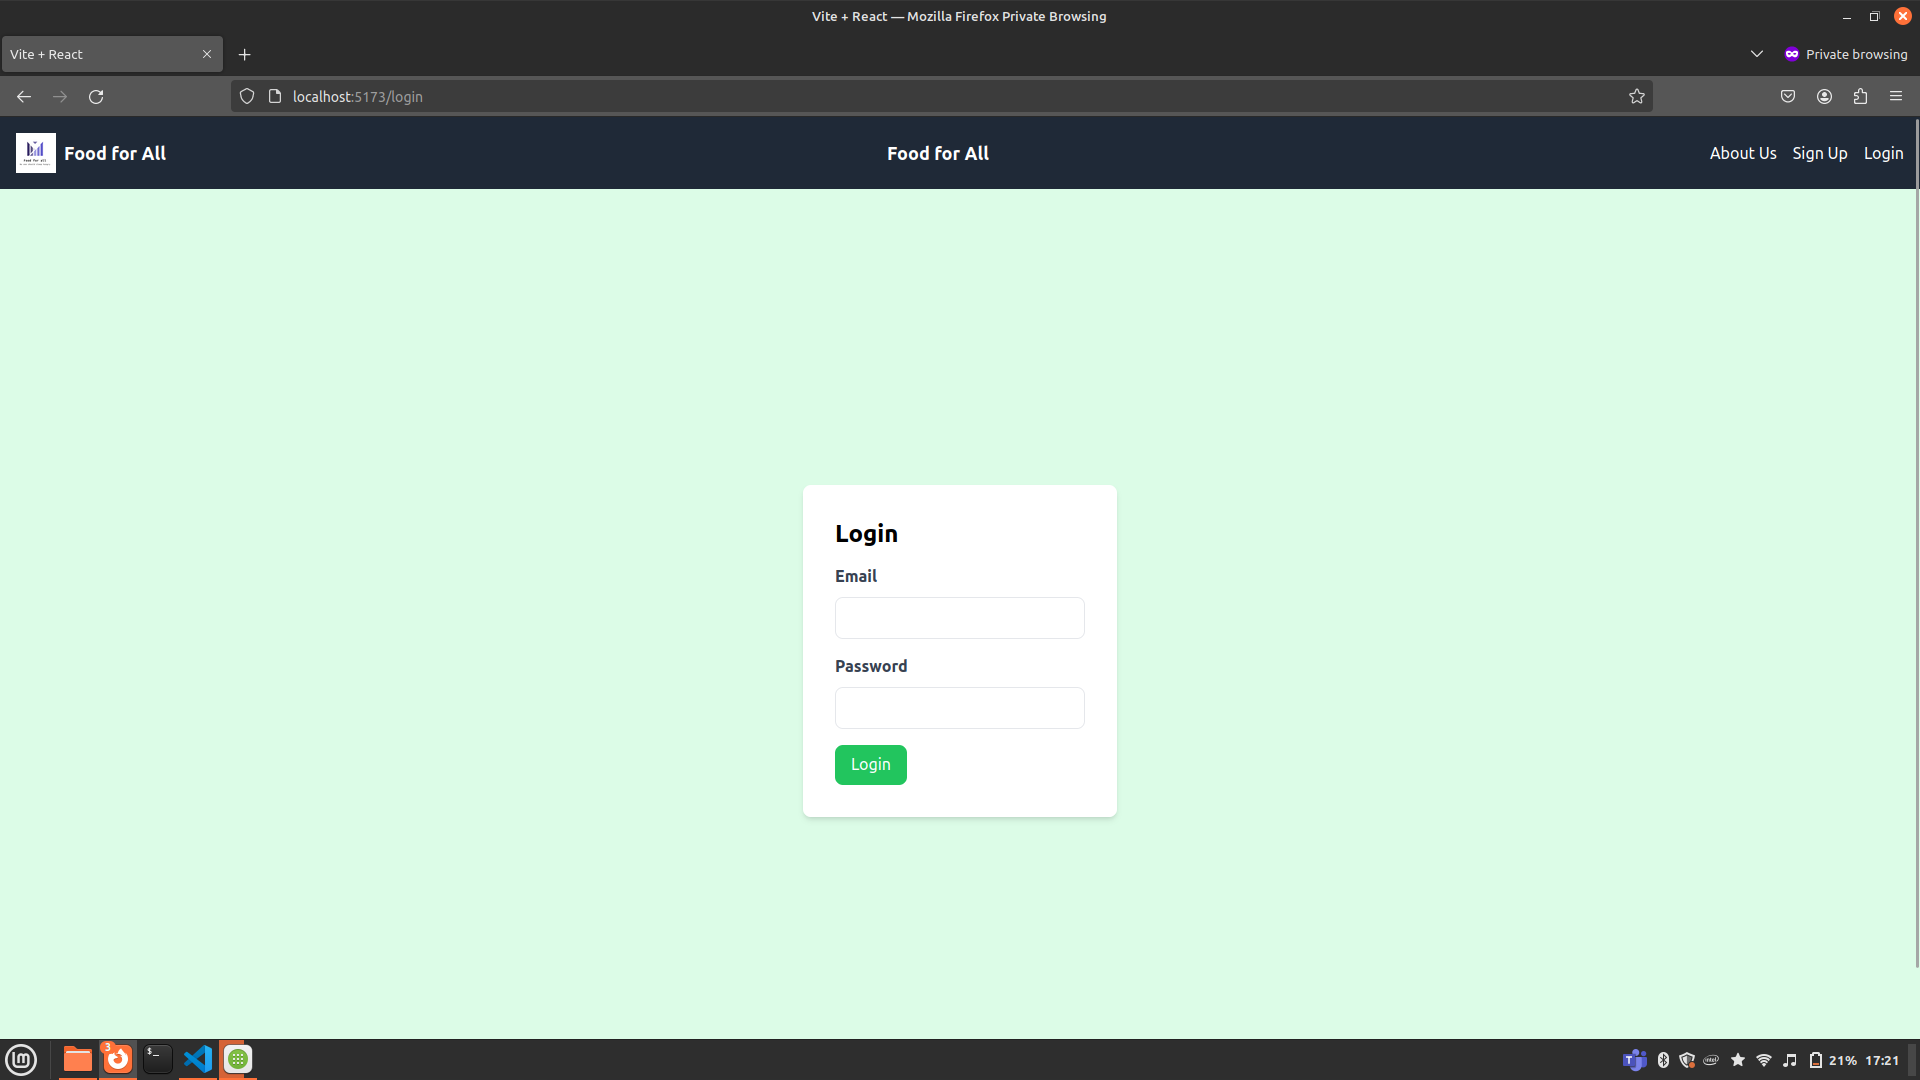The image size is (1920, 1080).
Task: Click the Save to Pocket icon
Action: point(1788,97)
